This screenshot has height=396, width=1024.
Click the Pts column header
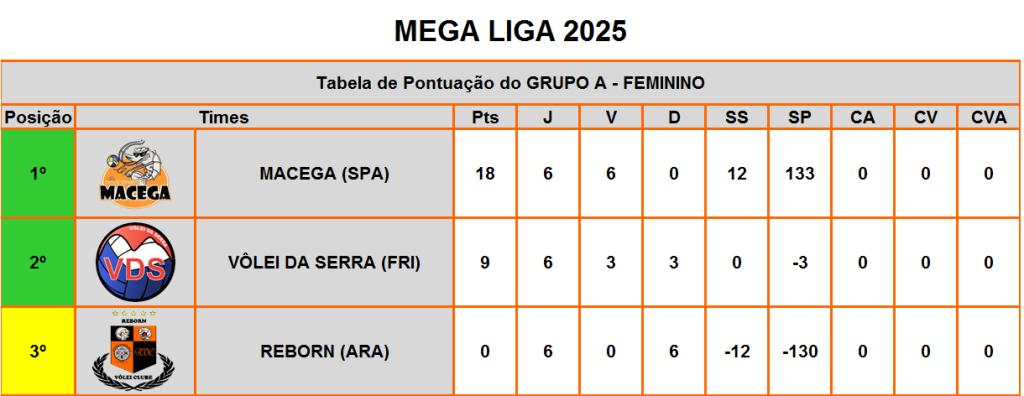485,118
